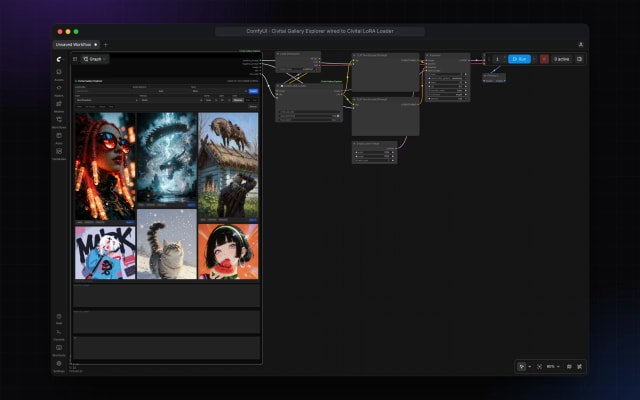Screen dimensions: 640x400
Task: Click the fit view icon in canvas toolbar
Action: (x=540, y=367)
